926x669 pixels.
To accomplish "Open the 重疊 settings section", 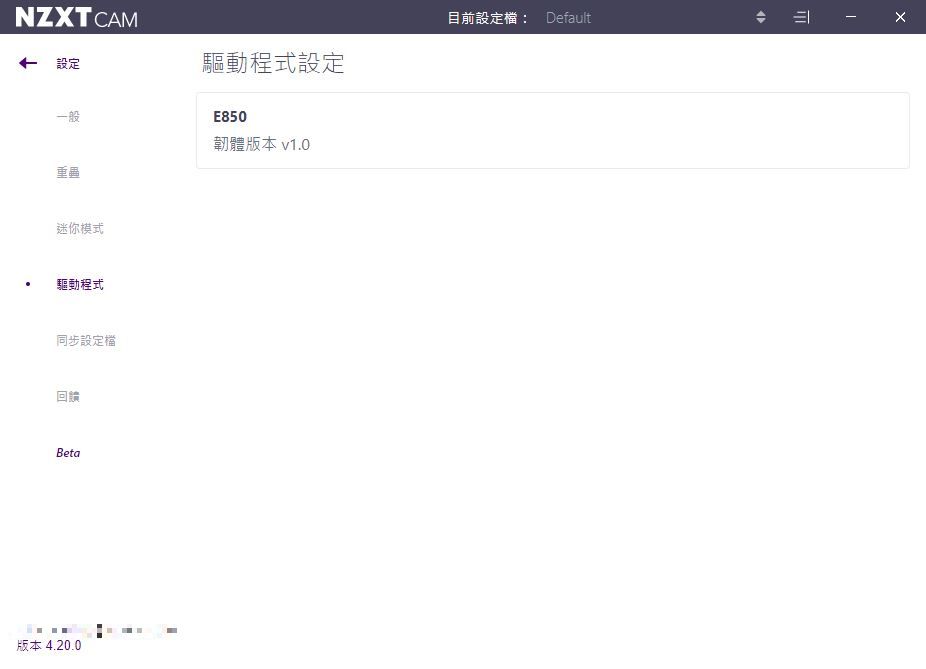I will (68, 172).
